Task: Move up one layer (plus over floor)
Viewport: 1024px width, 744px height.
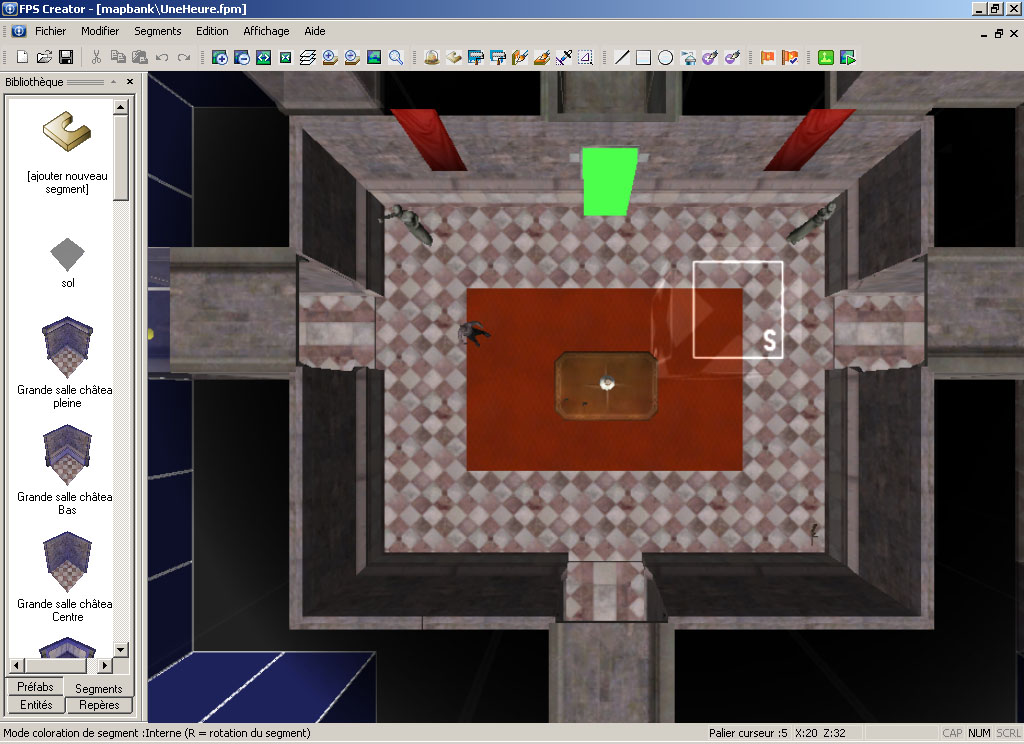Action: pyautogui.click(x=330, y=57)
